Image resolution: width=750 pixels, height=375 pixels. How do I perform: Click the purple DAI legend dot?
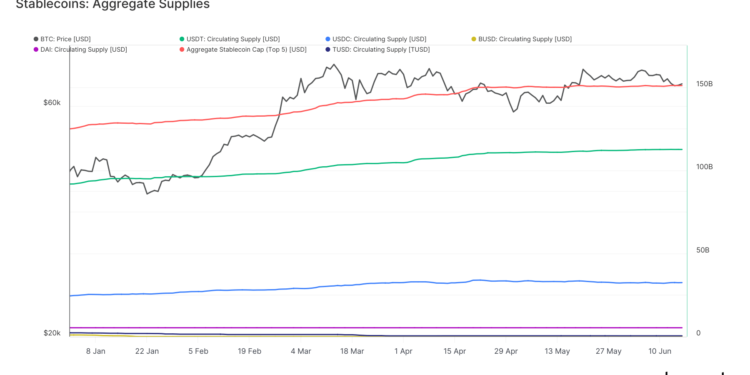(36, 49)
